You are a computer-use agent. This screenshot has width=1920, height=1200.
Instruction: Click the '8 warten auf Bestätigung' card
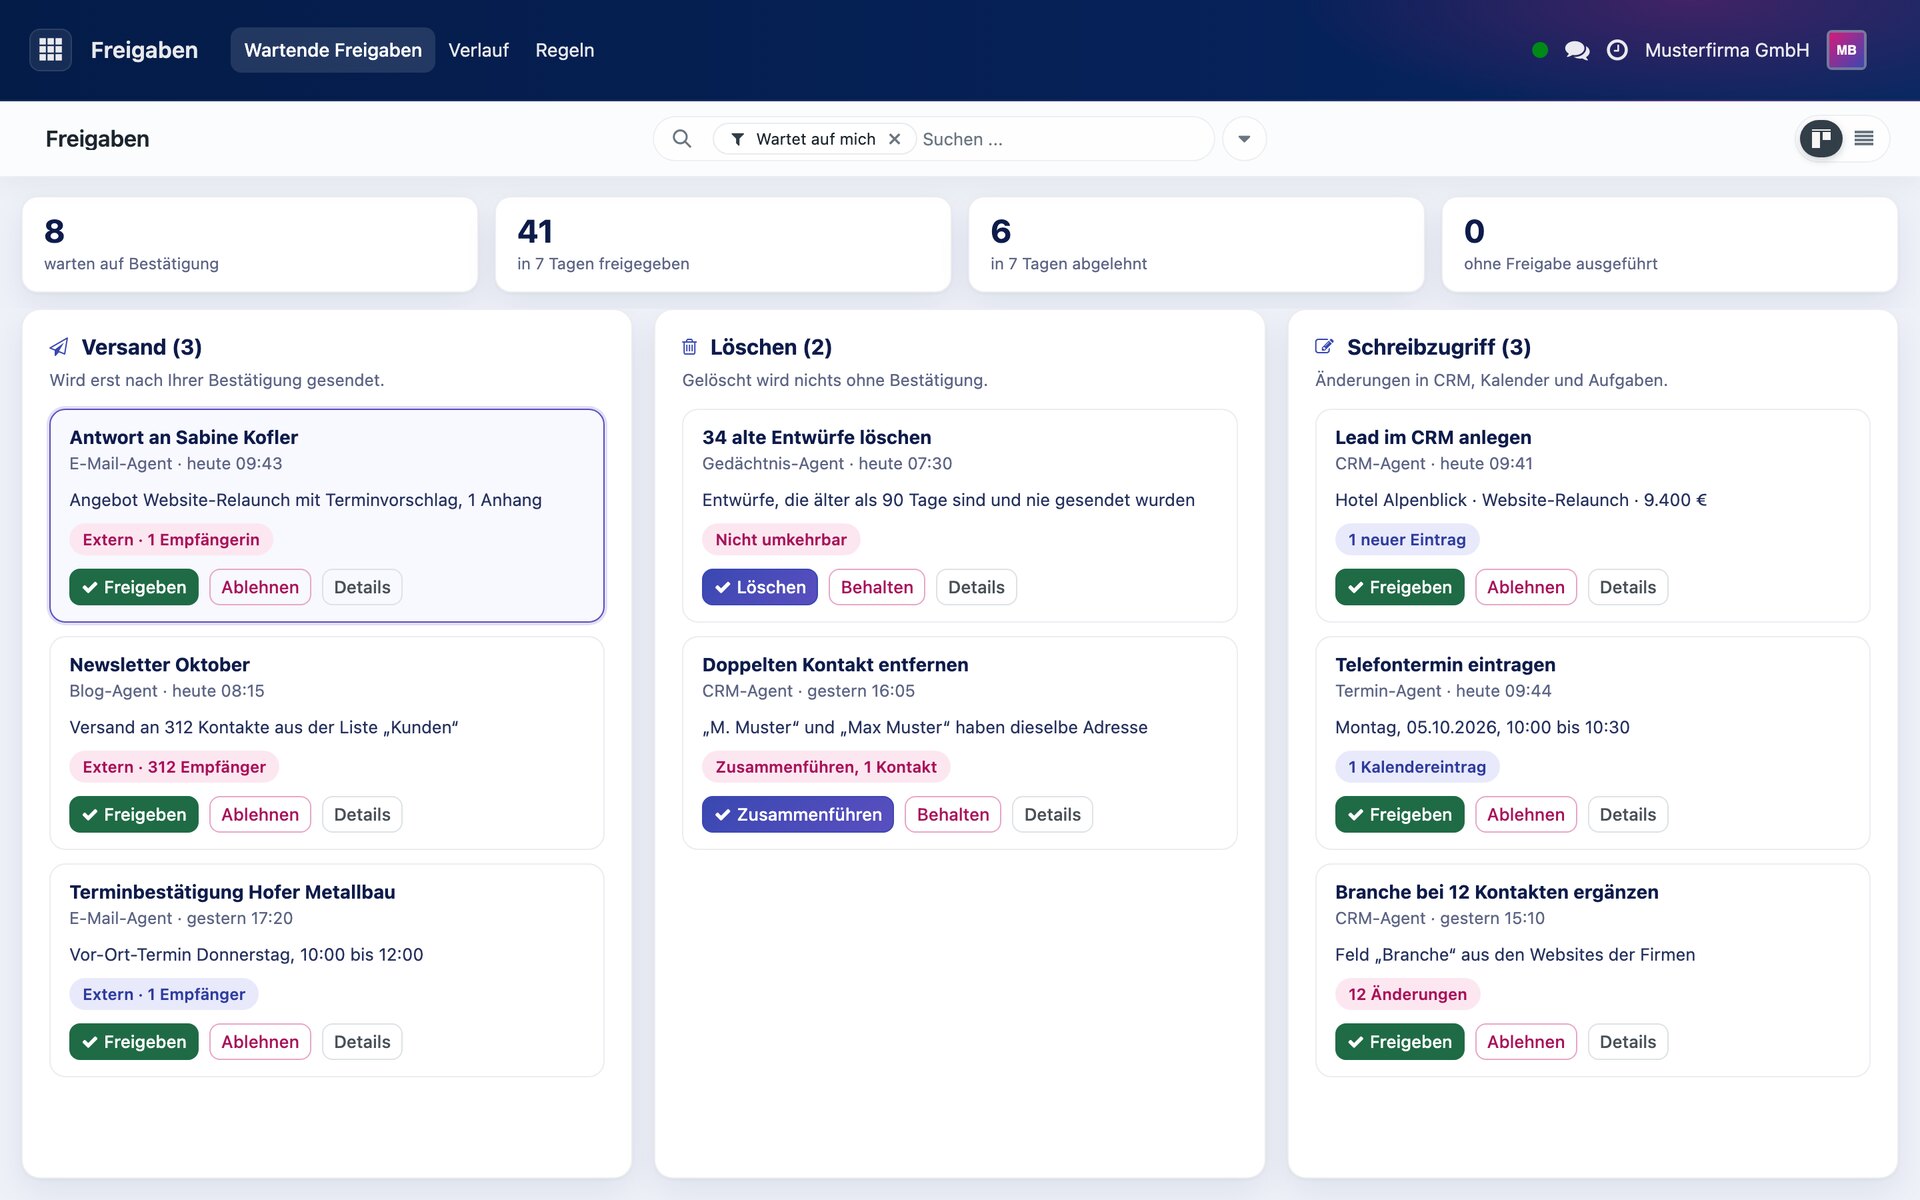250,244
